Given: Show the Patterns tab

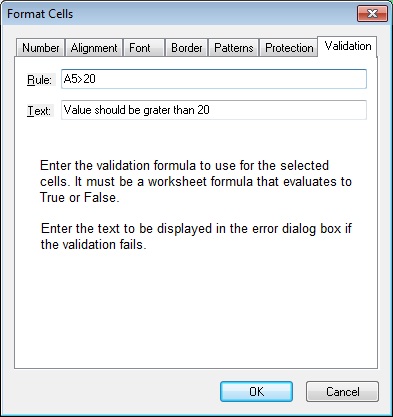Looking at the screenshot, I should click(234, 48).
